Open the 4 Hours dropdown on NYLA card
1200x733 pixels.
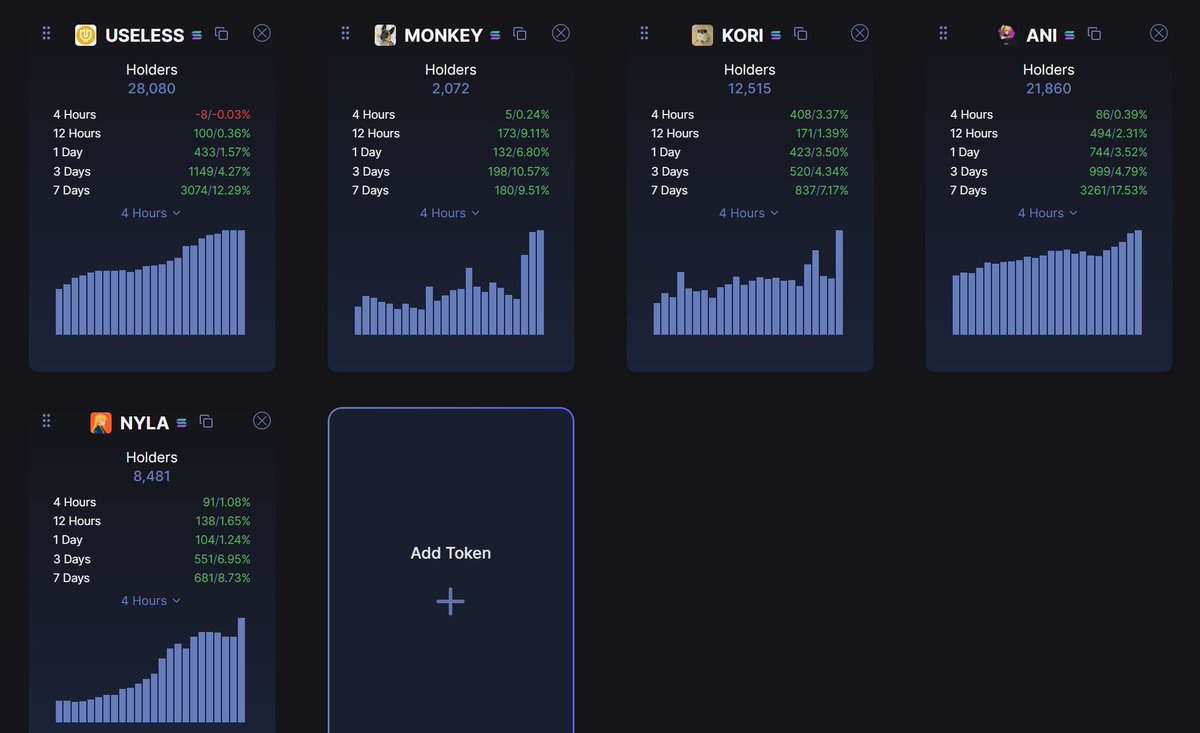150,600
